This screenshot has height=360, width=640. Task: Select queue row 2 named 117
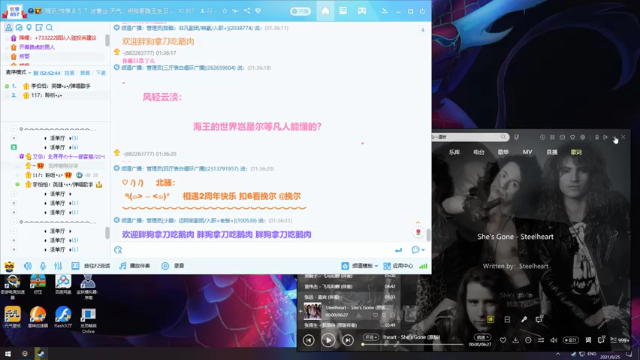(x=56, y=96)
